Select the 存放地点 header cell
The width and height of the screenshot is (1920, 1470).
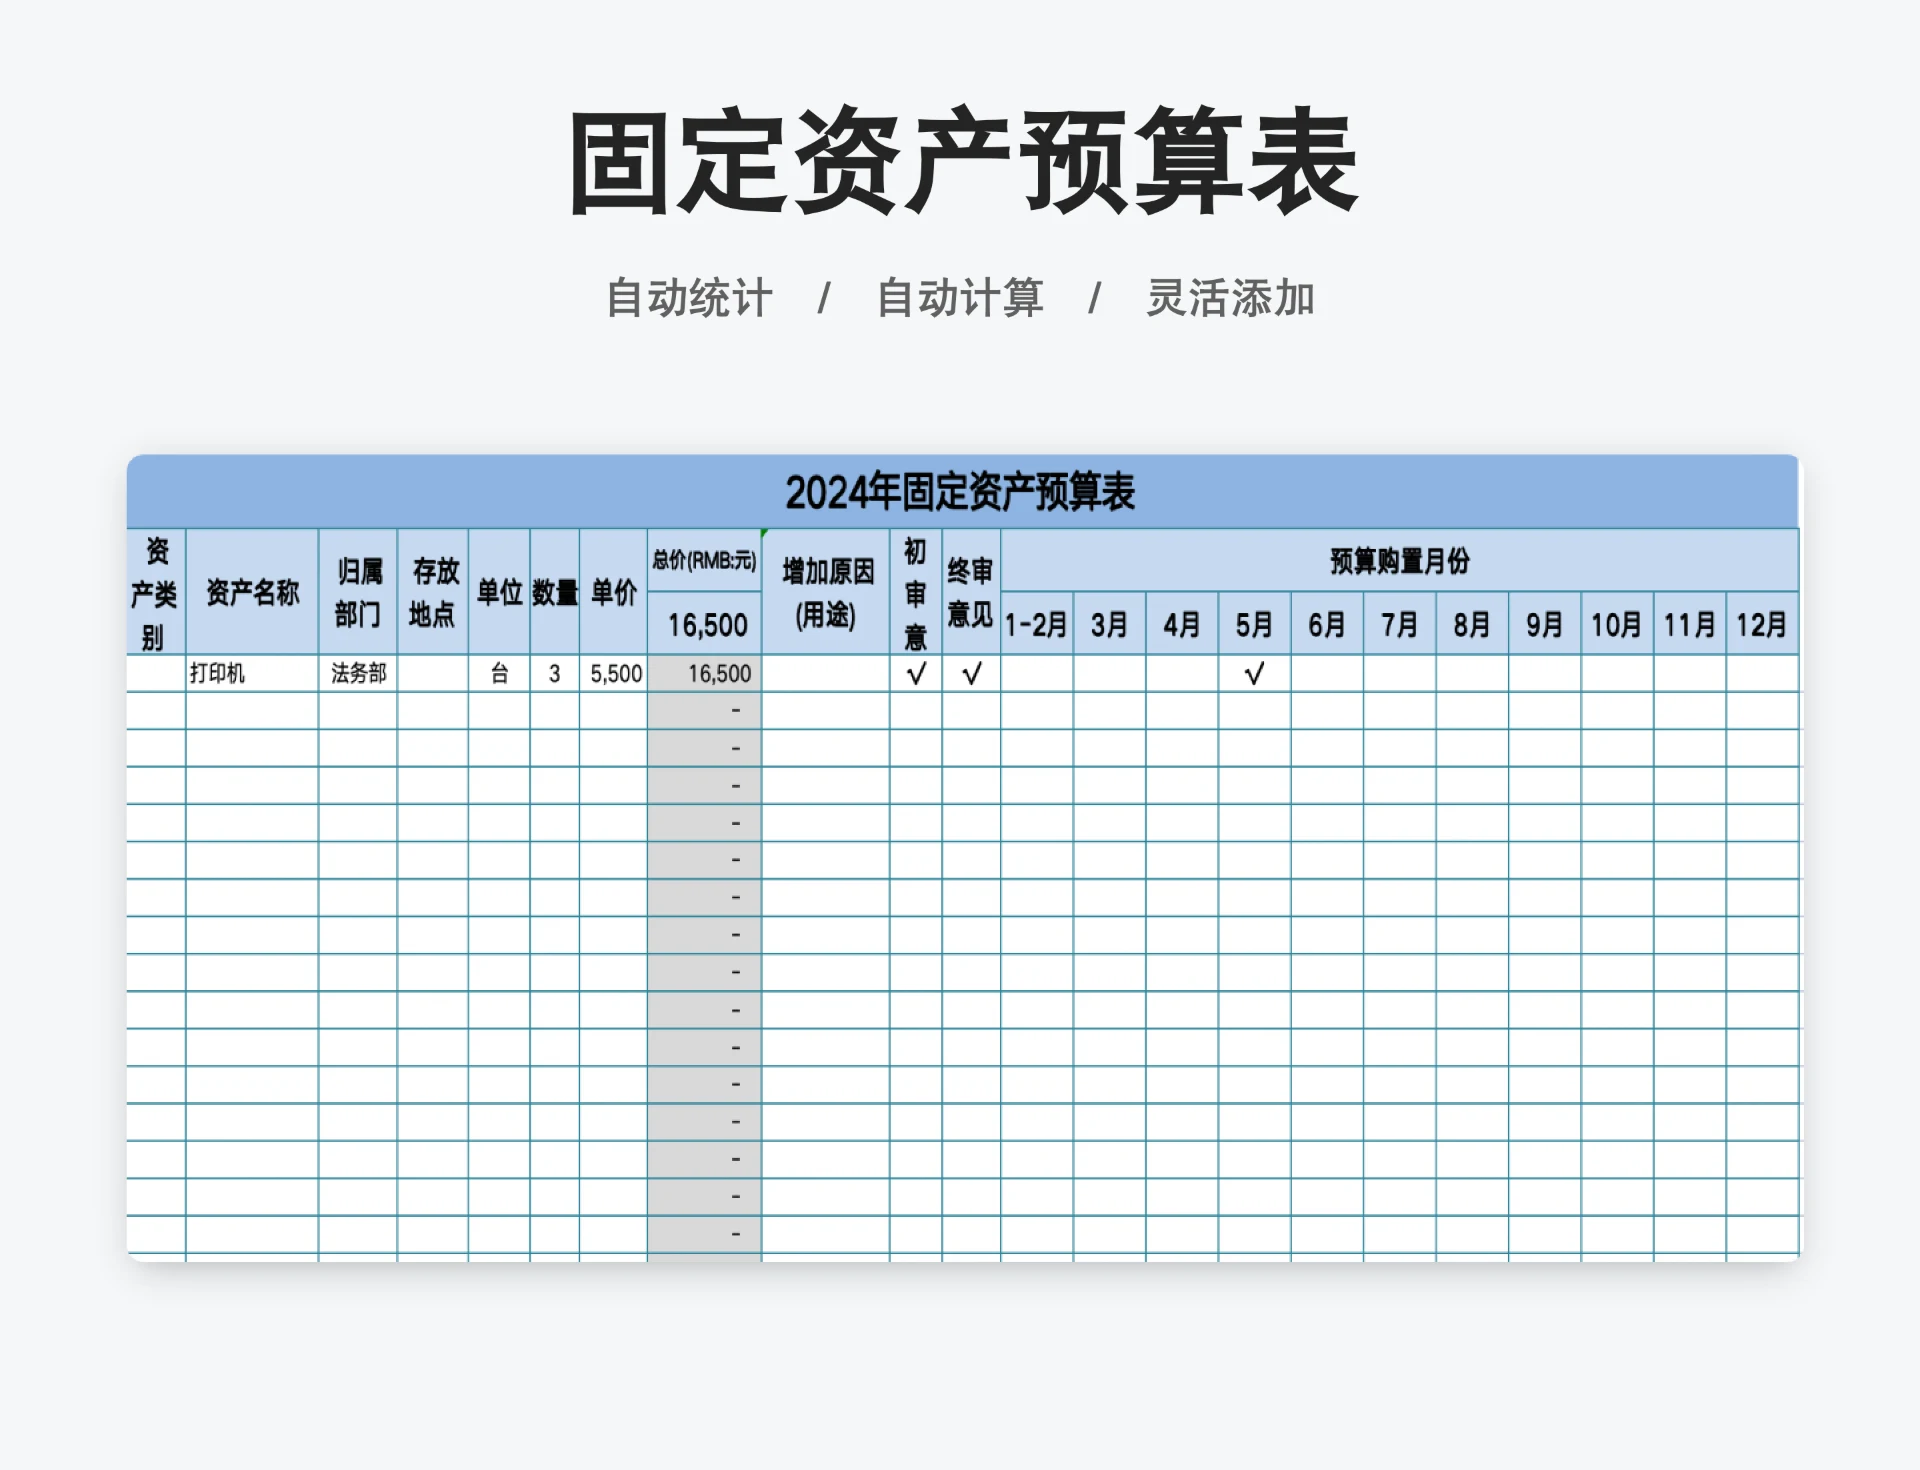pyautogui.click(x=433, y=592)
